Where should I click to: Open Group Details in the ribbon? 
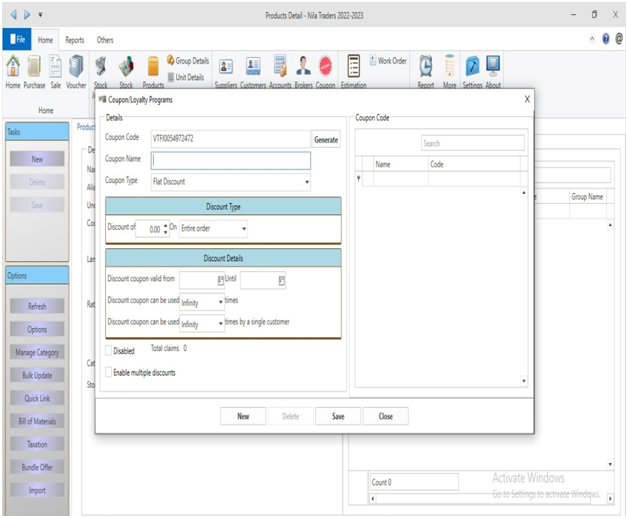(x=188, y=60)
